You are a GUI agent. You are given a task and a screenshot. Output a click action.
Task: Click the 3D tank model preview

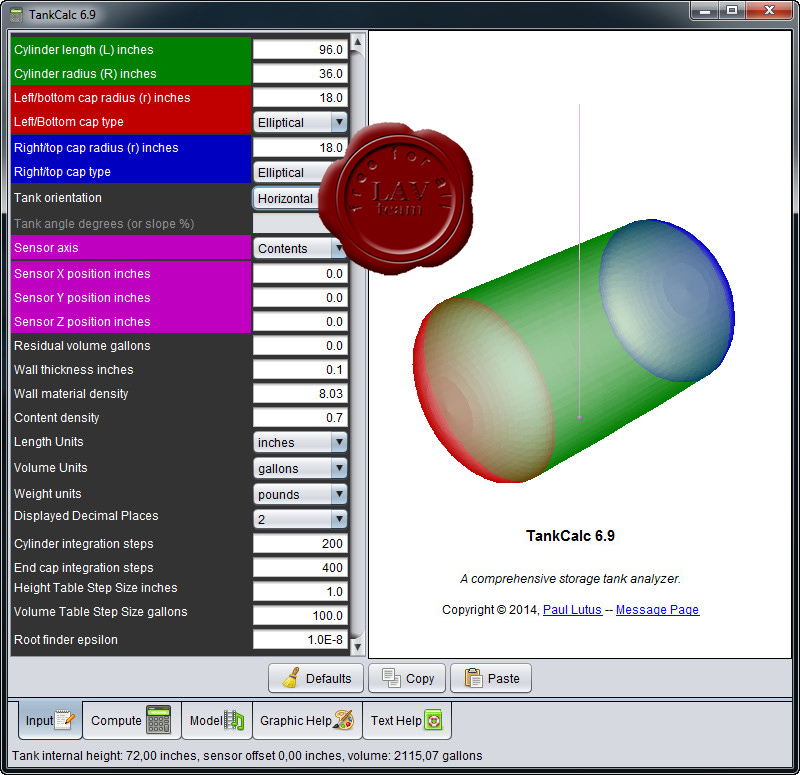573,351
